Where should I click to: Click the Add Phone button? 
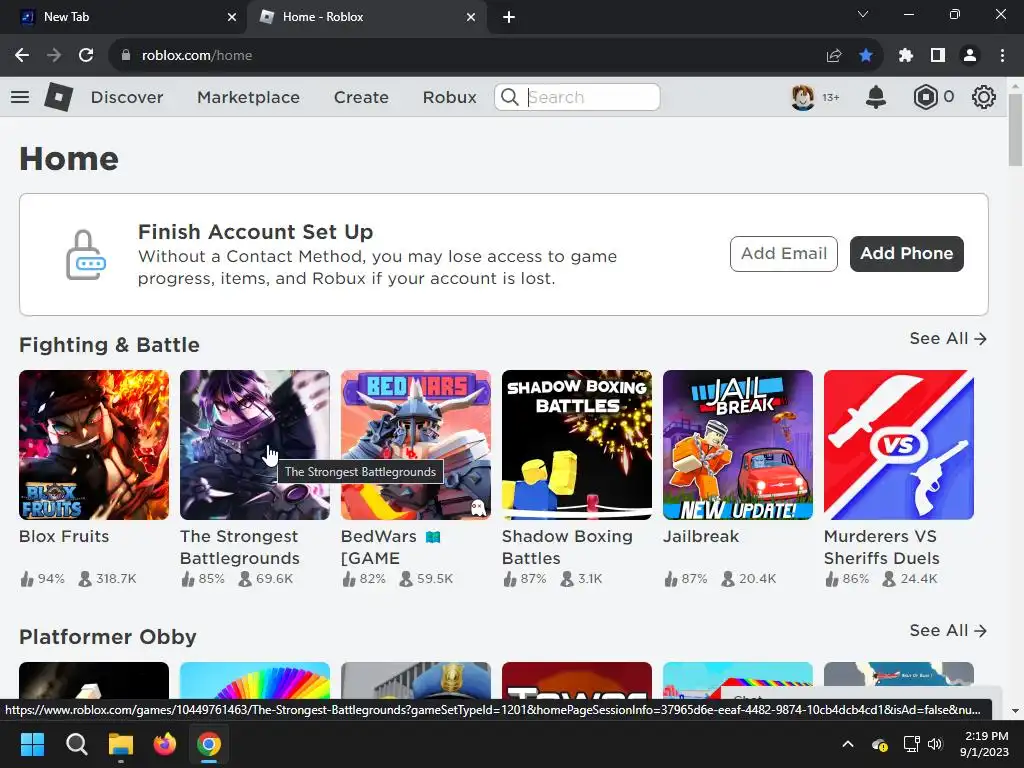906,253
